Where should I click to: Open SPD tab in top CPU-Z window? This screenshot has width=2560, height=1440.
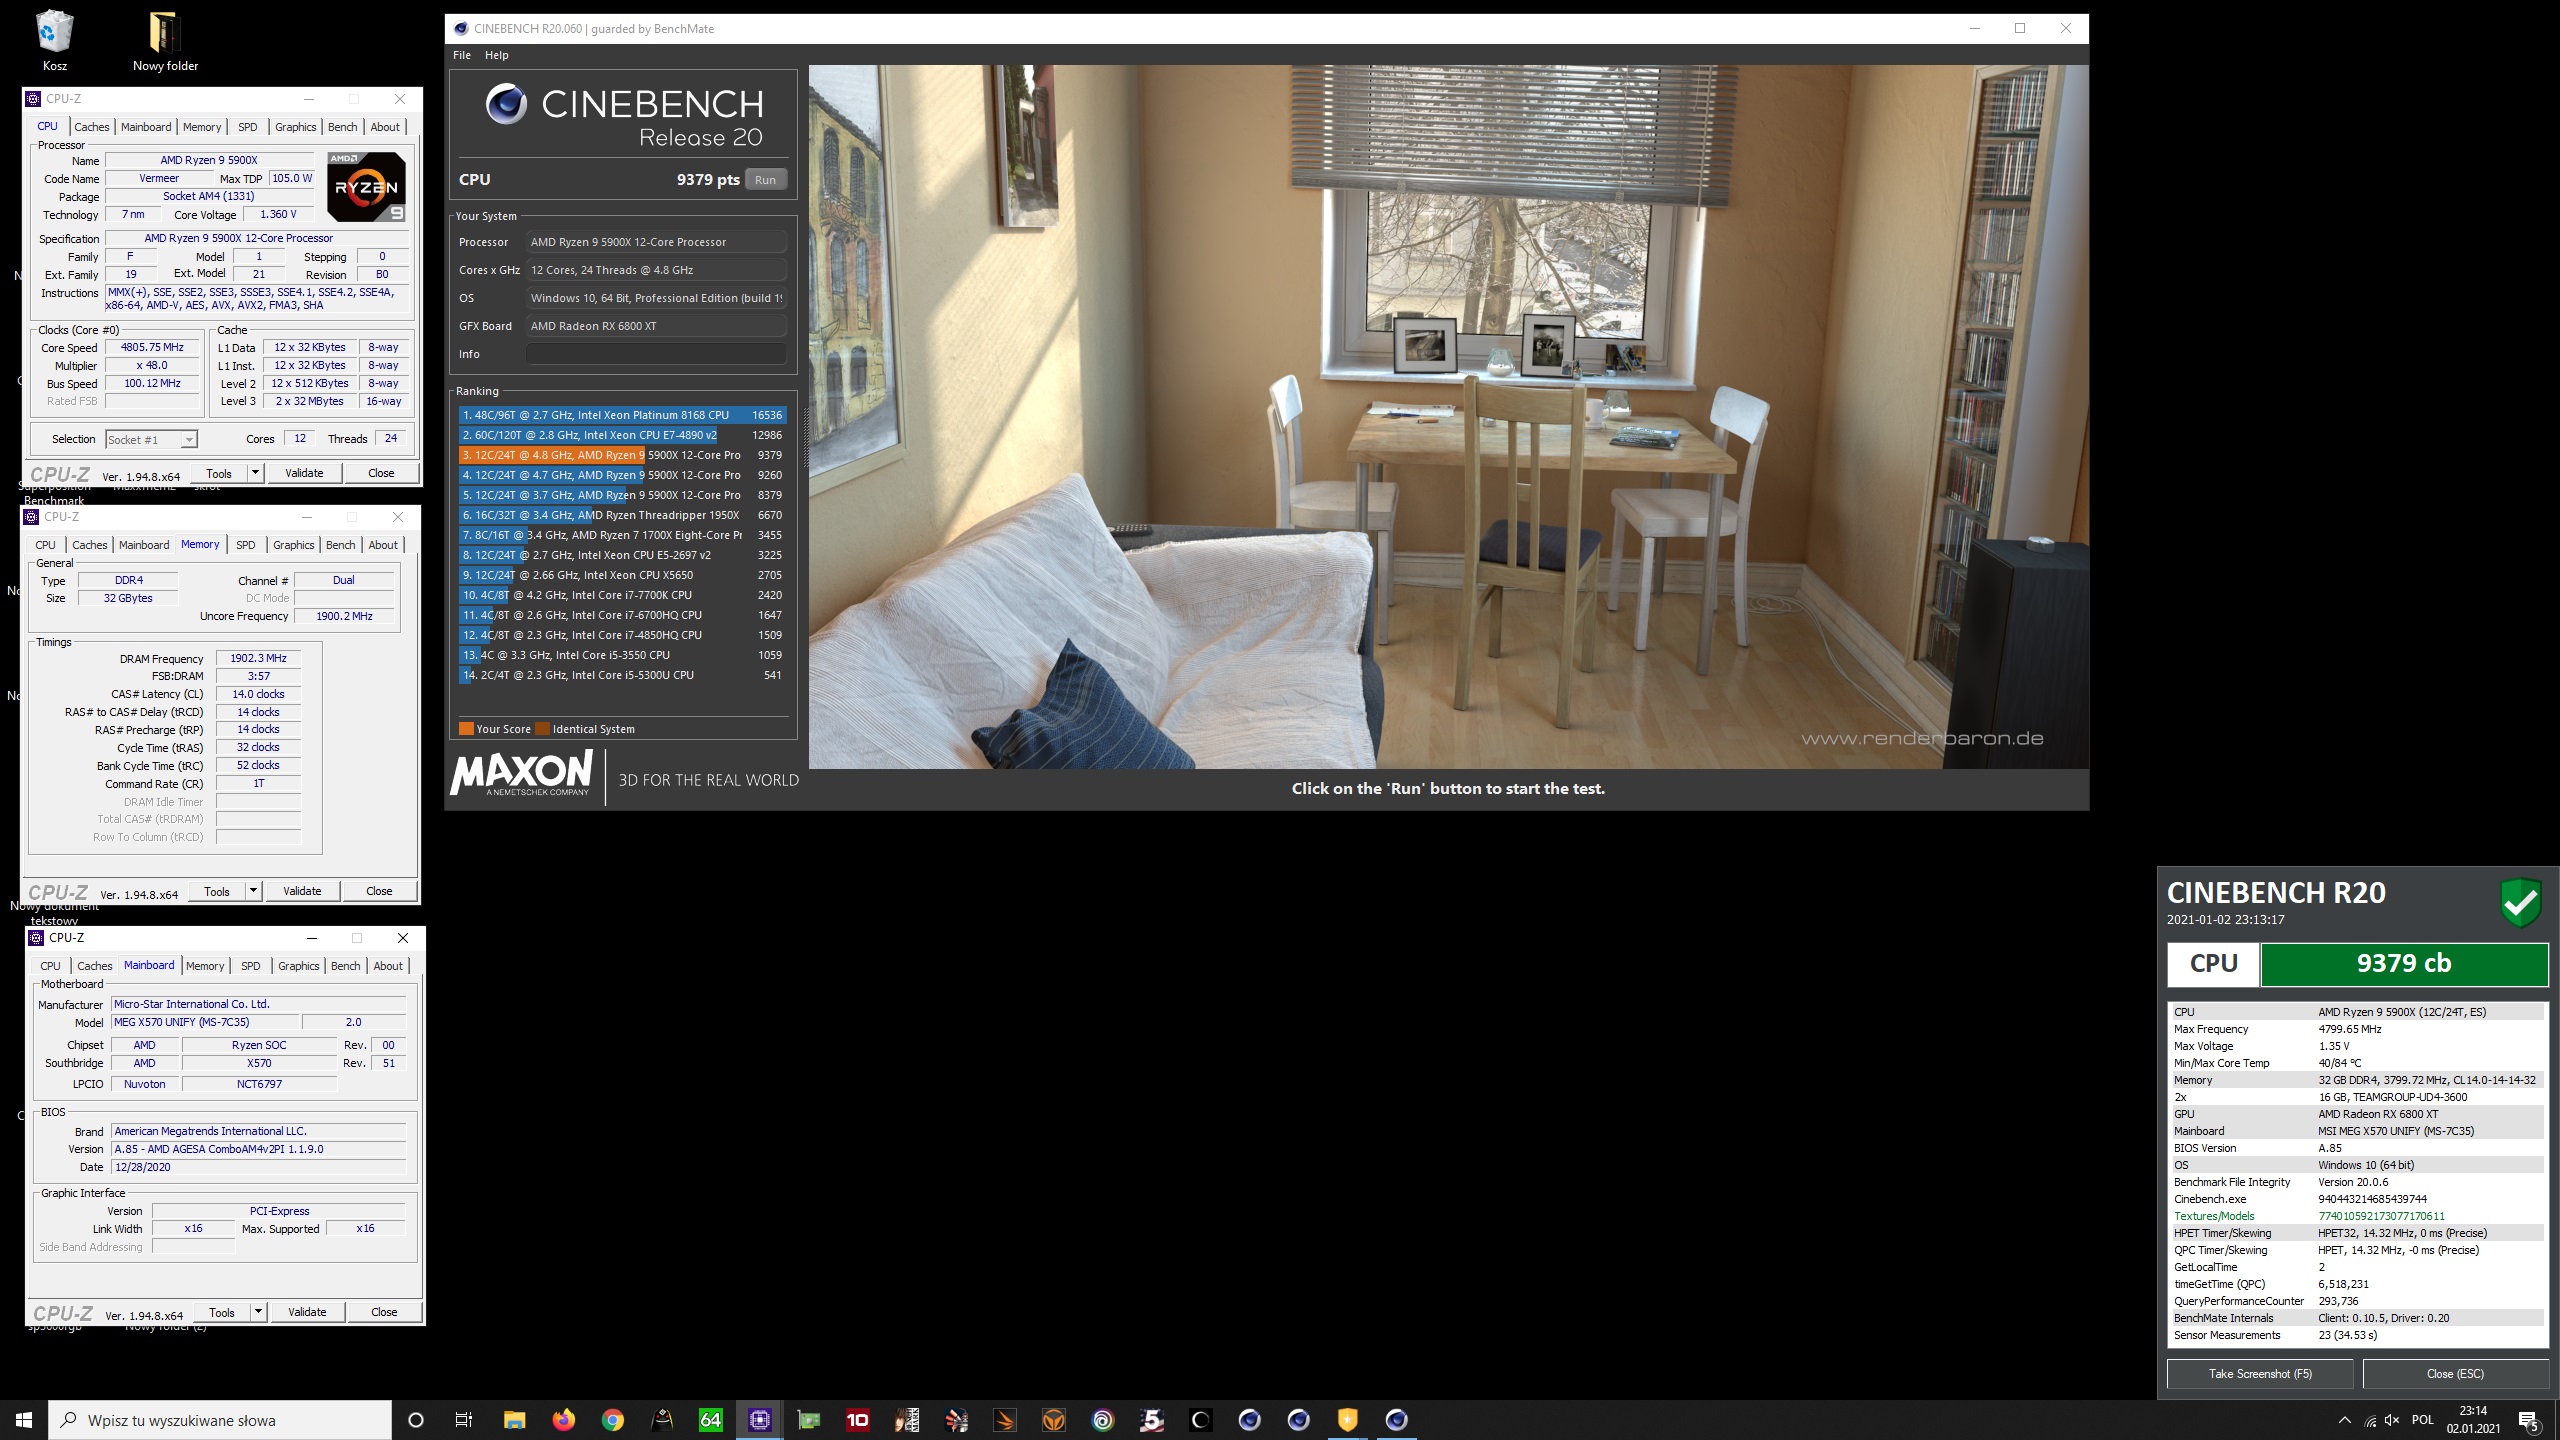click(x=248, y=127)
